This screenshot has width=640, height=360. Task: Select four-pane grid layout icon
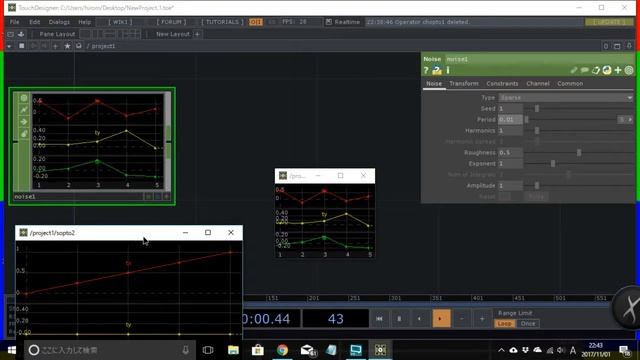click(132, 34)
